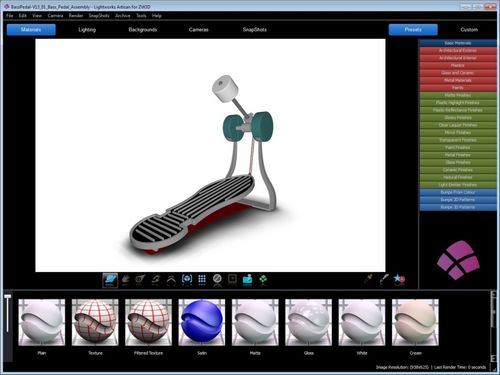The width and height of the screenshot is (500, 375).
Task: Expand the Matte Finishes category
Action: [458, 95]
